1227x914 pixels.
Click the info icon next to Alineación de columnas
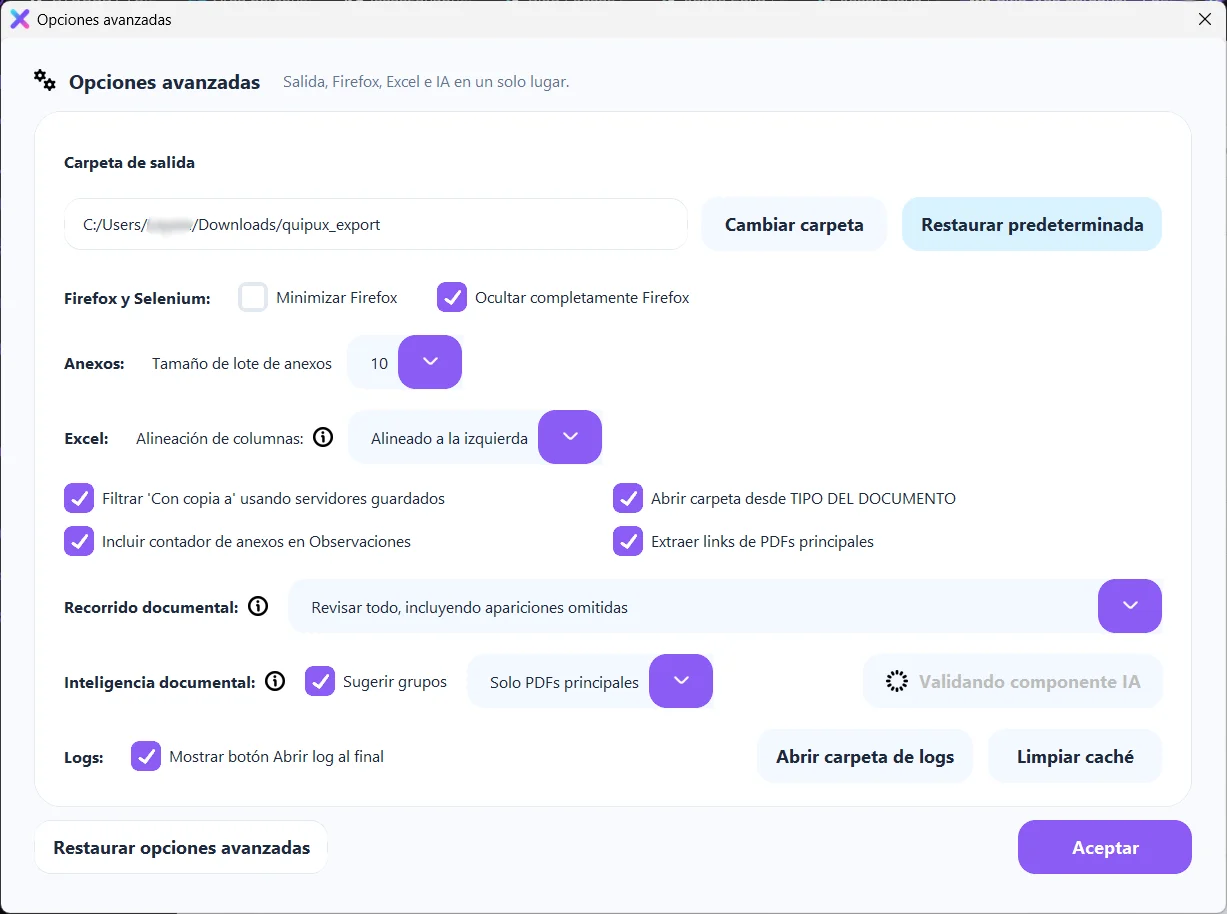322,437
